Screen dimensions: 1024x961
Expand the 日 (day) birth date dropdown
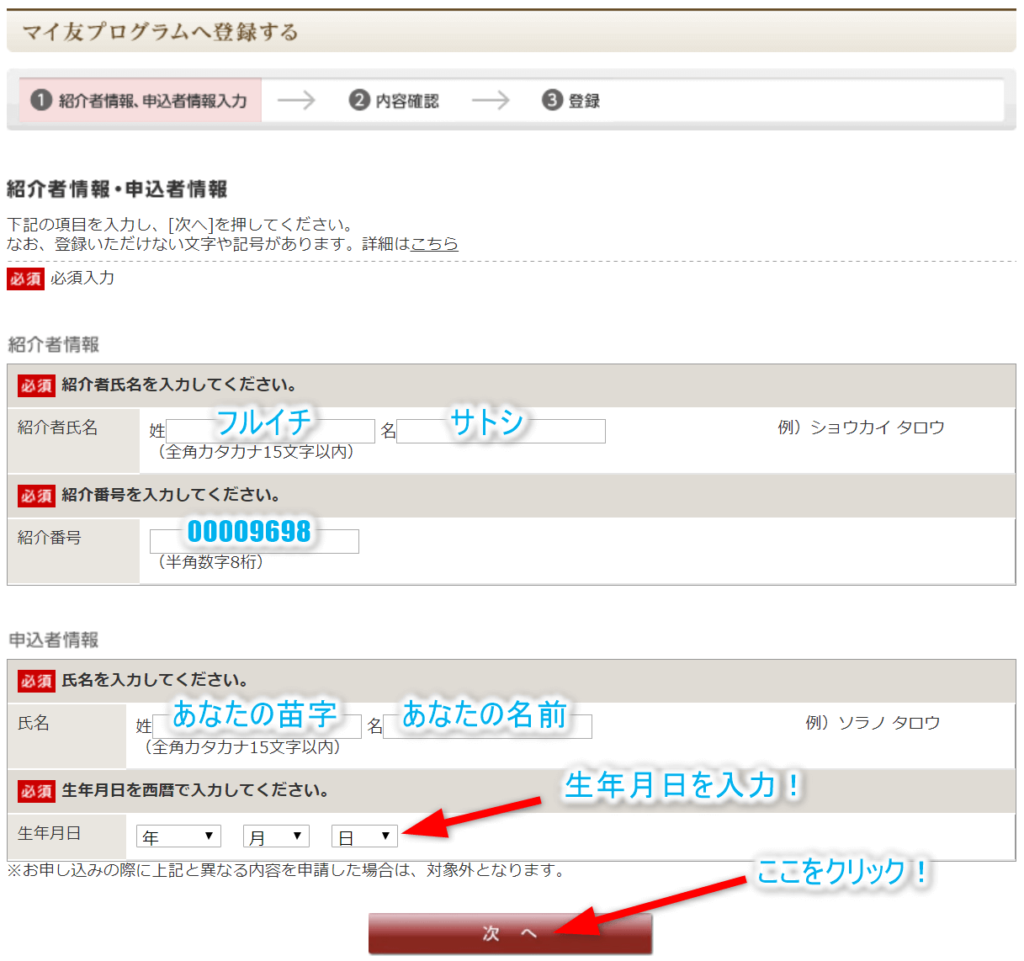[x=364, y=836]
